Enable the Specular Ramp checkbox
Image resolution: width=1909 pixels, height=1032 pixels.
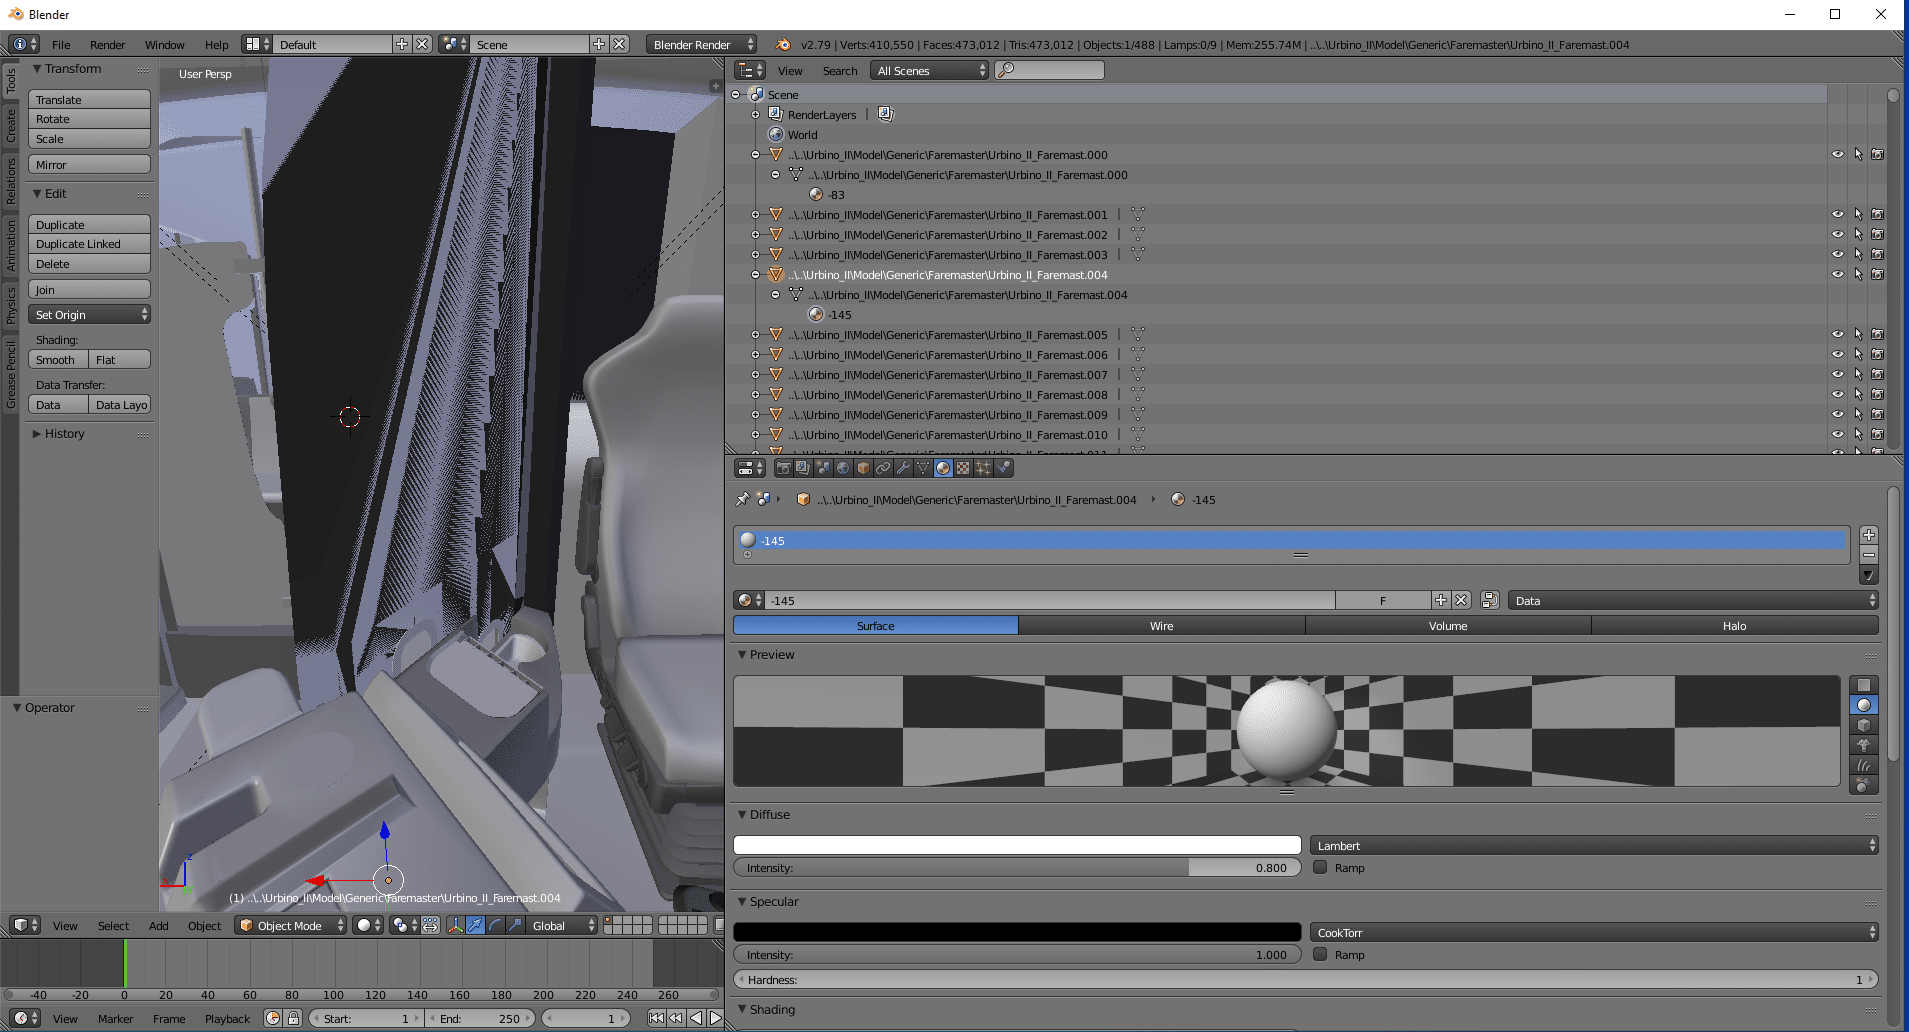click(x=1320, y=955)
